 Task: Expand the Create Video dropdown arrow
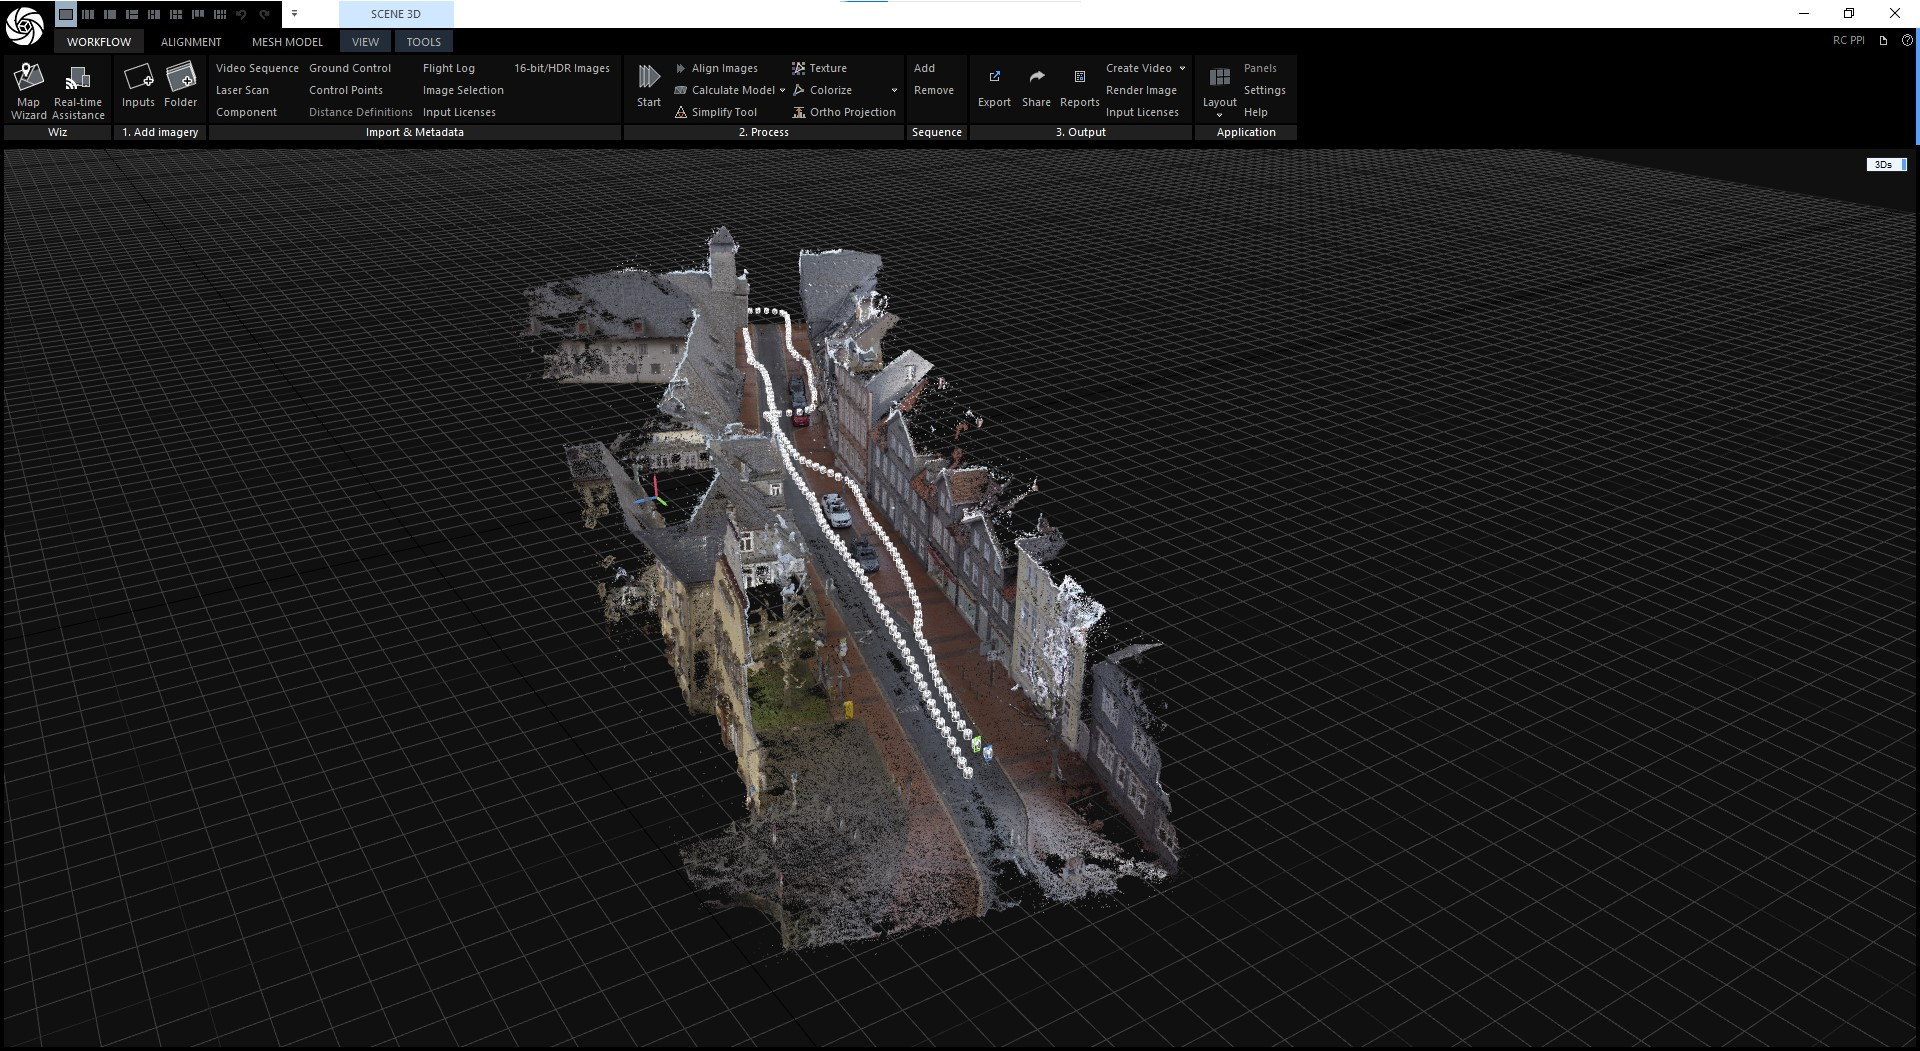pyautogui.click(x=1182, y=68)
